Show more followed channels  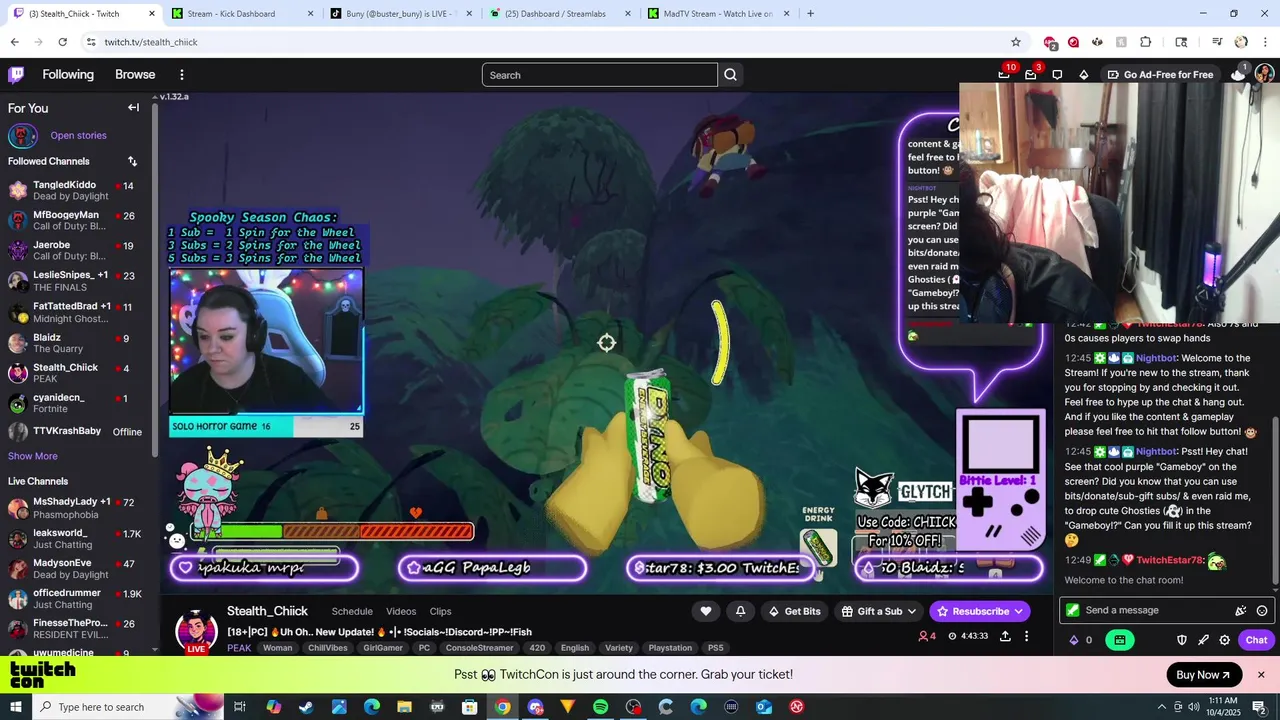(x=33, y=456)
